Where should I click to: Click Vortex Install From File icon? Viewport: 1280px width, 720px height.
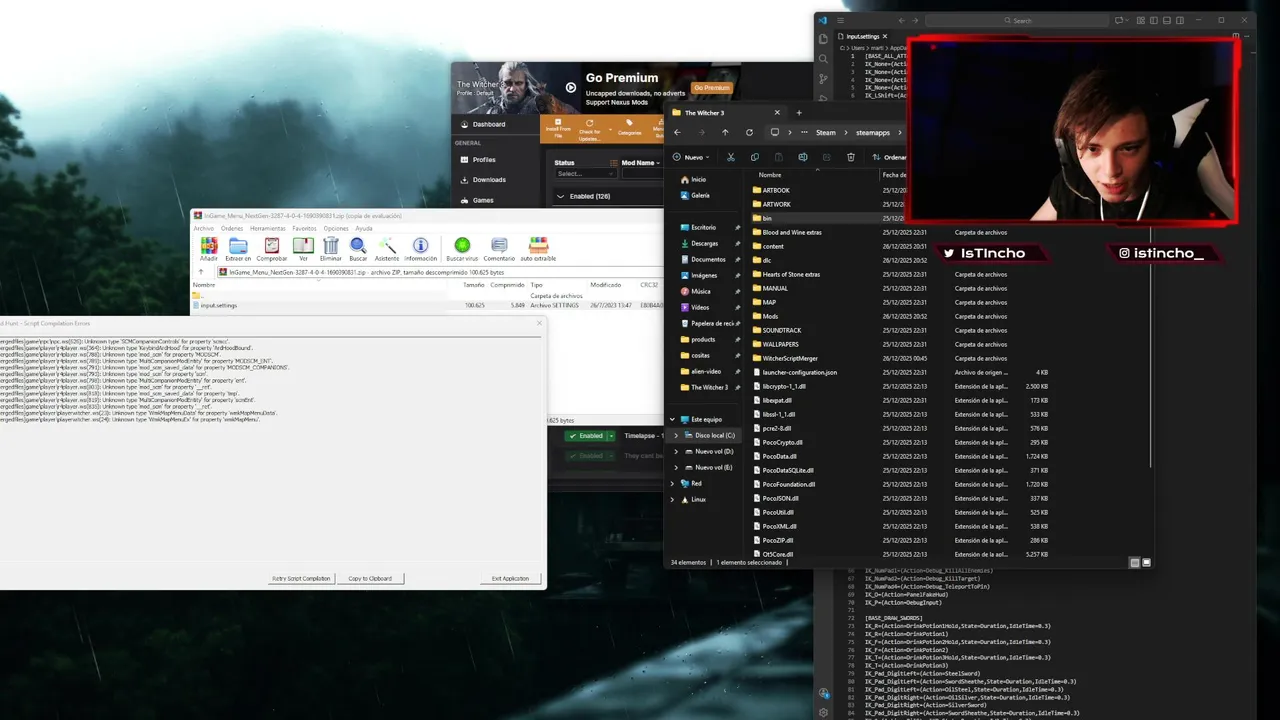pos(558,128)
